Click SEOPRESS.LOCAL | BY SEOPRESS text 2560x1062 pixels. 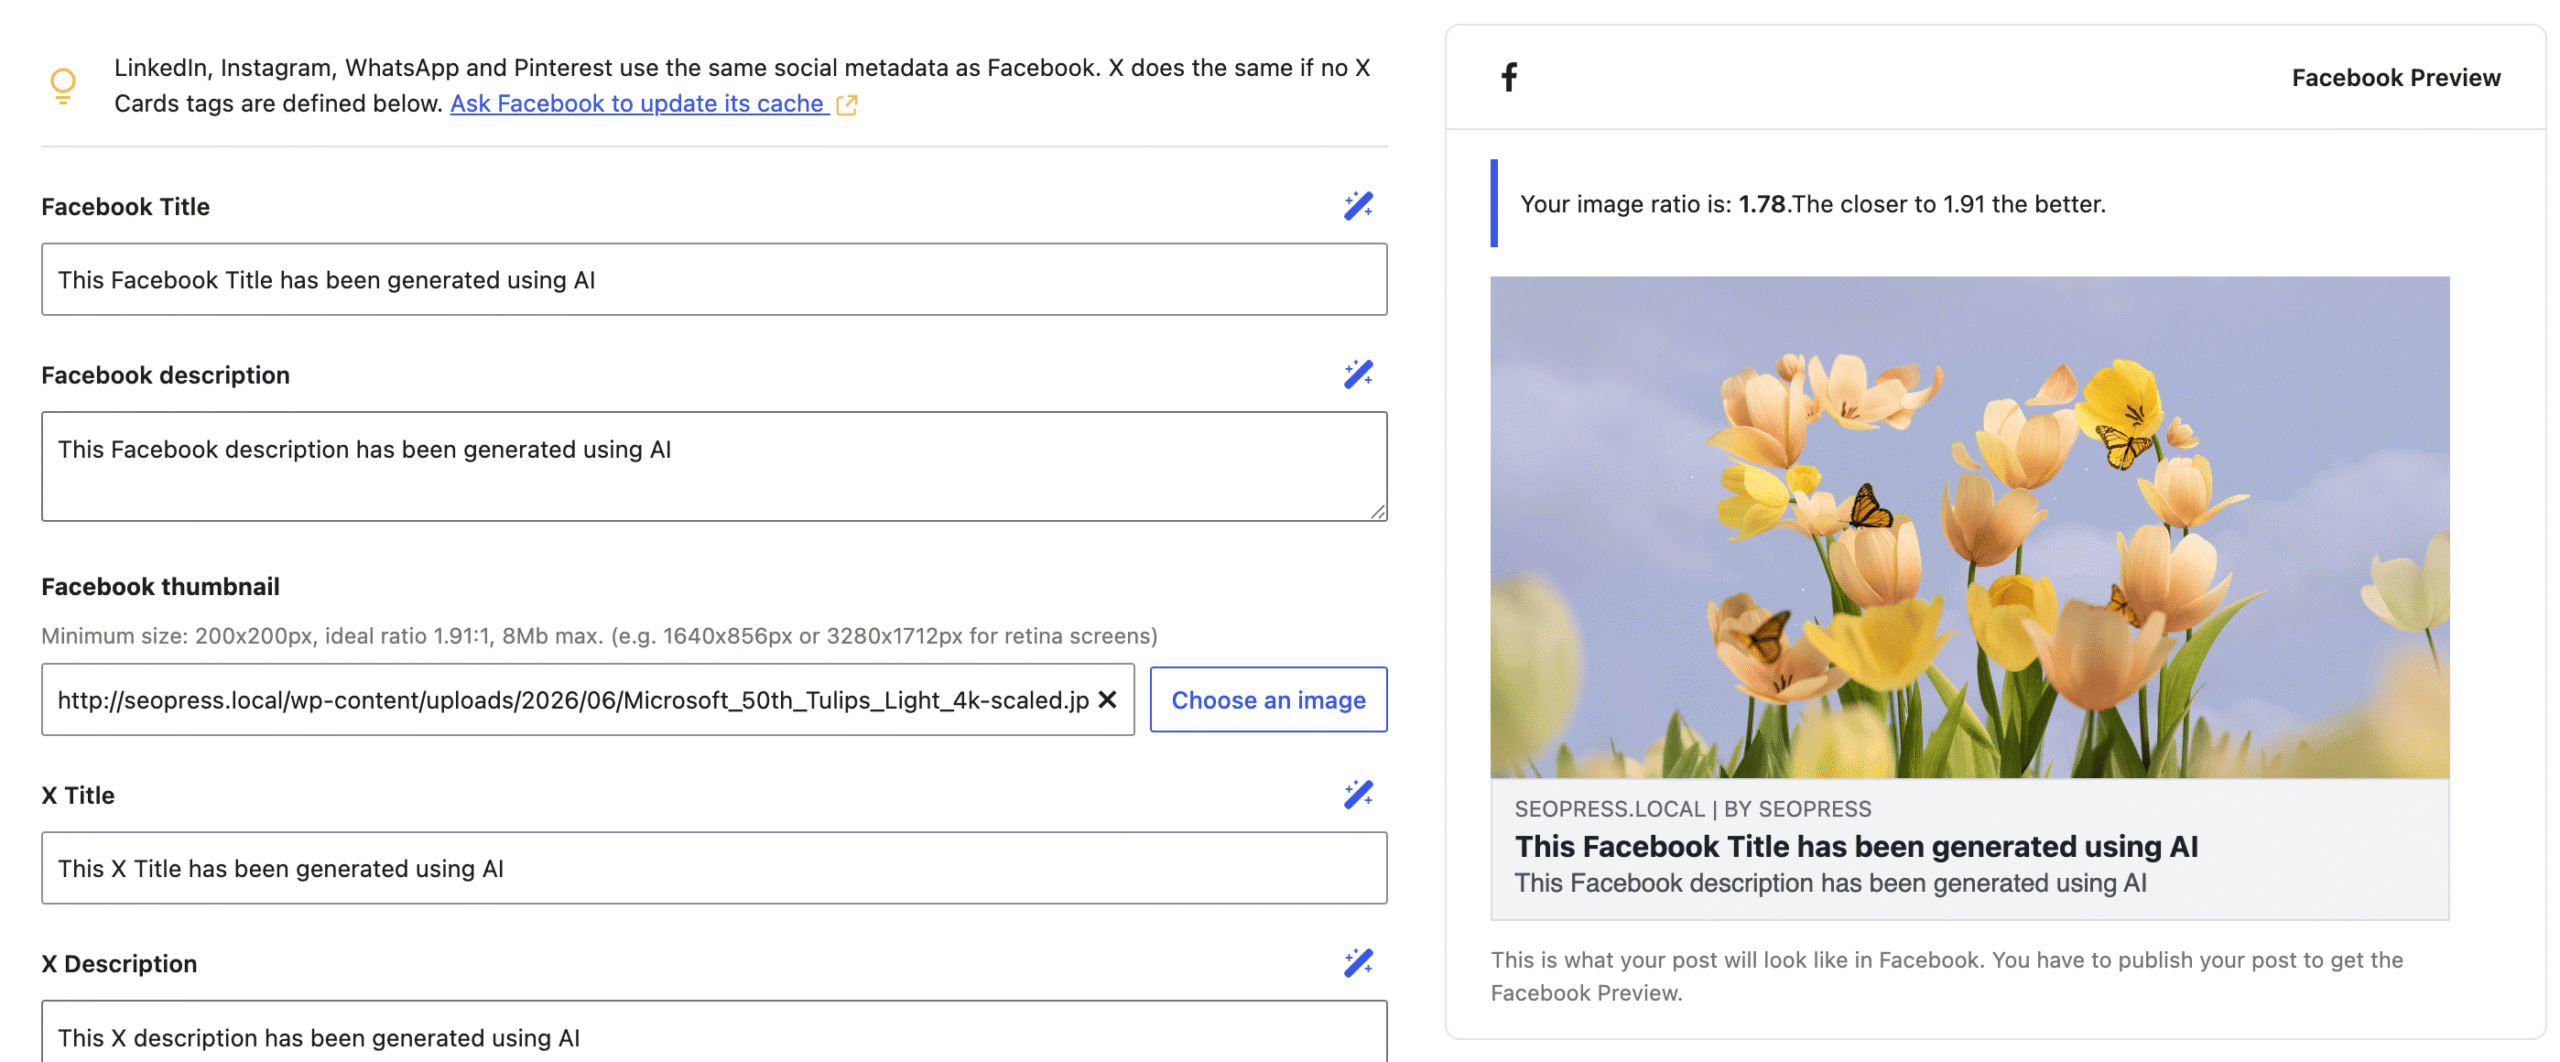coord(1692,809)
